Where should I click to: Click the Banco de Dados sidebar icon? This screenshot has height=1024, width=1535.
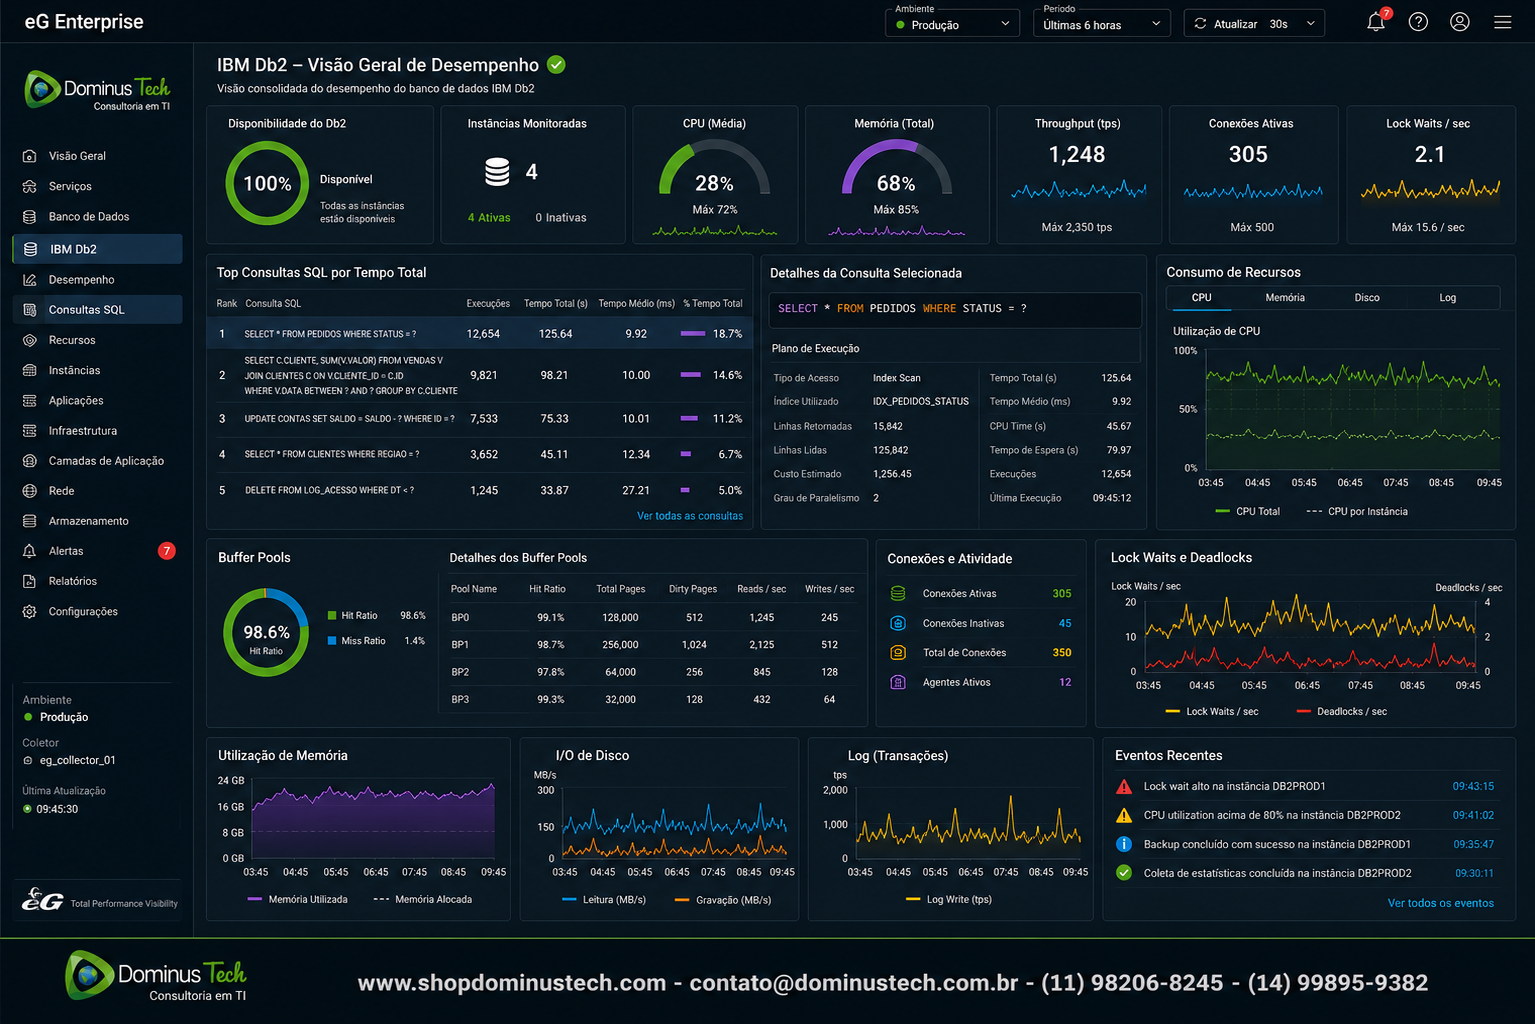click(30, 216)
